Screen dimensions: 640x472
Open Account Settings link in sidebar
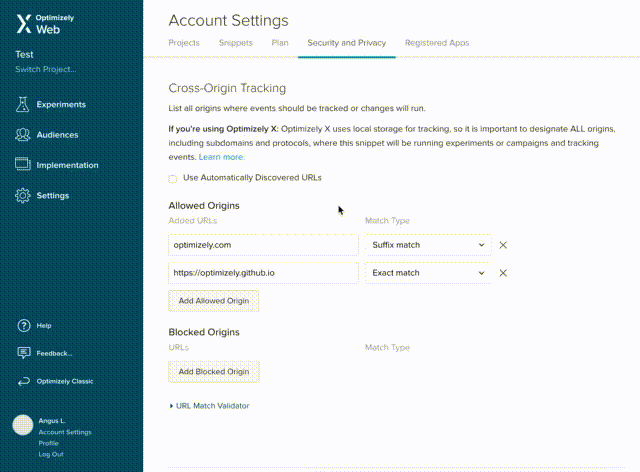coord(65,432)
